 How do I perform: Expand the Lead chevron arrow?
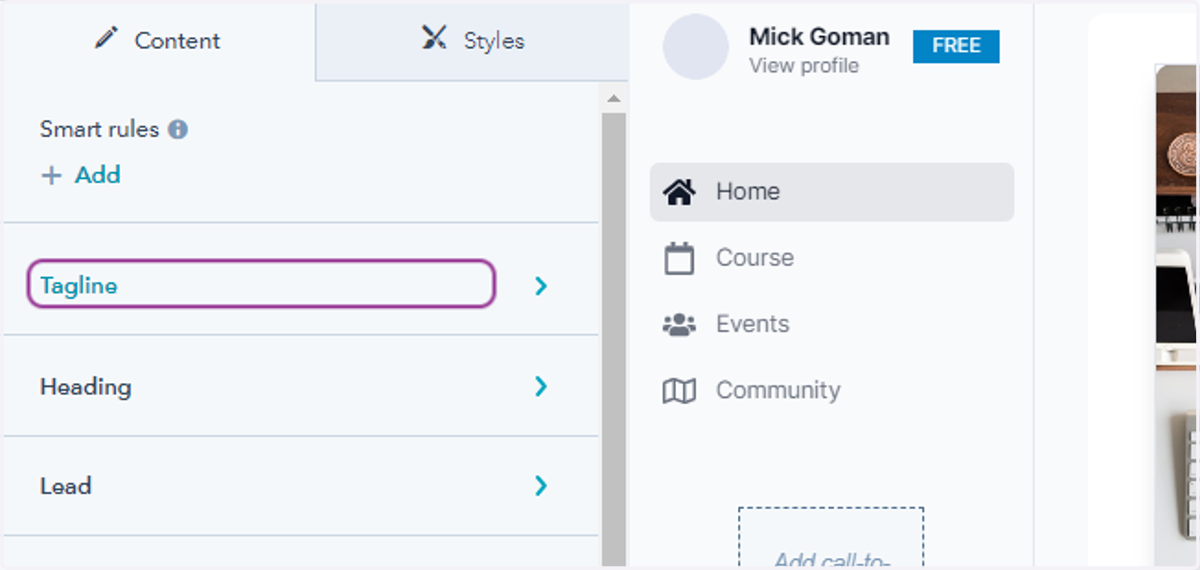pos(541,486)
